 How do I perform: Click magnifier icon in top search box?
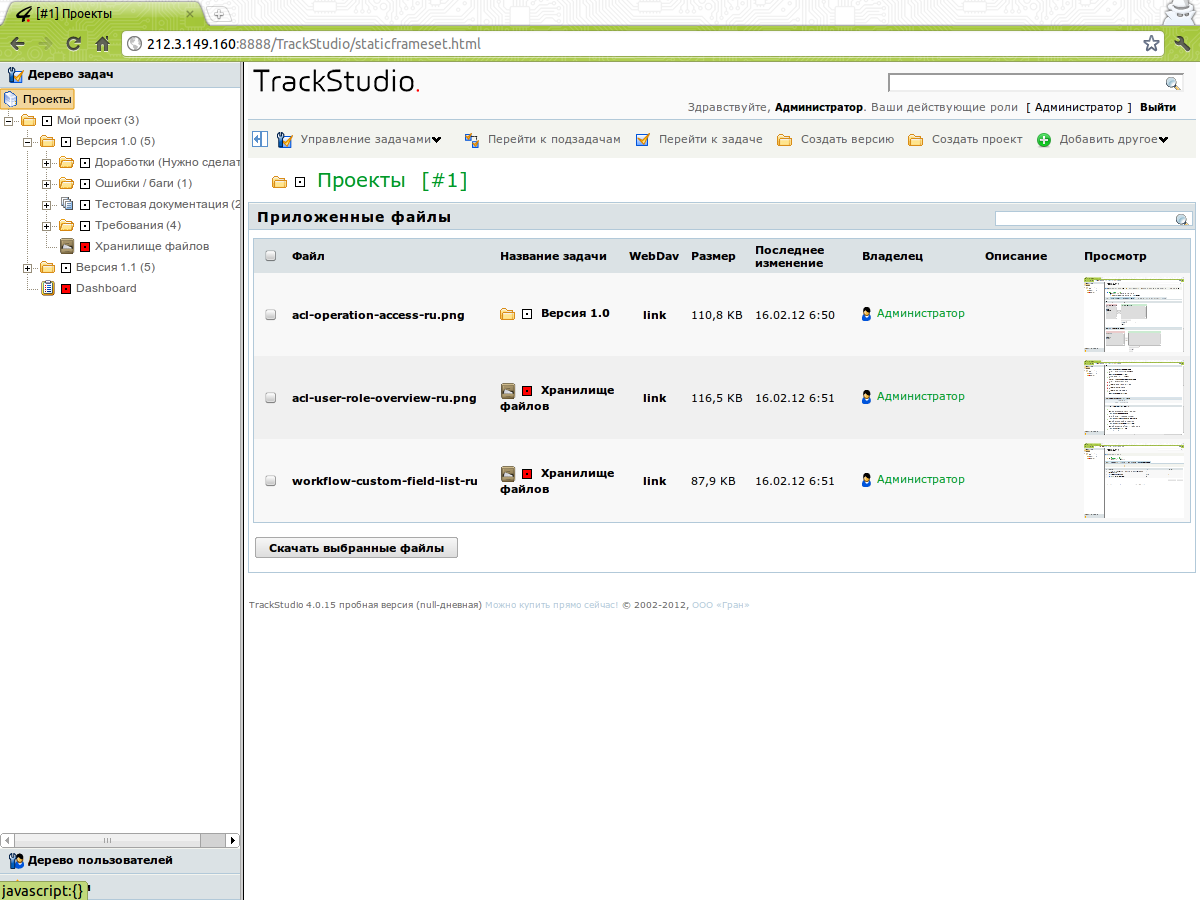click(x=1173, y=83)
